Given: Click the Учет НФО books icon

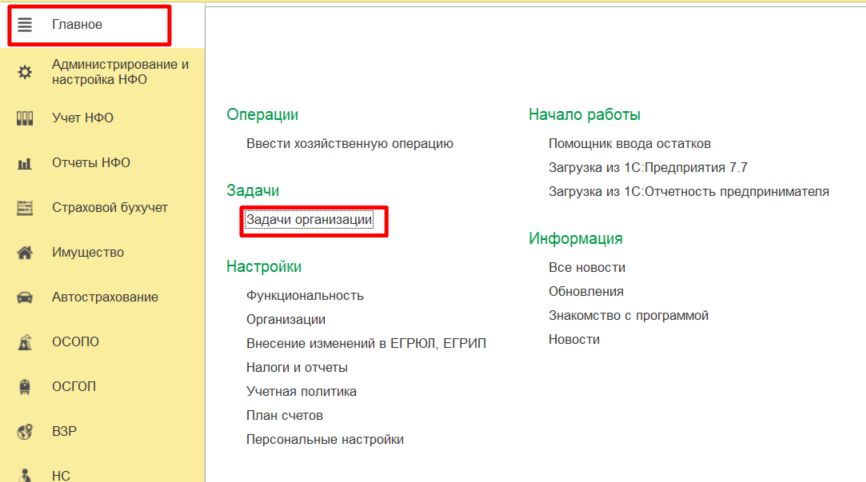Looking at the screenshot, I should tap(26, 118).
